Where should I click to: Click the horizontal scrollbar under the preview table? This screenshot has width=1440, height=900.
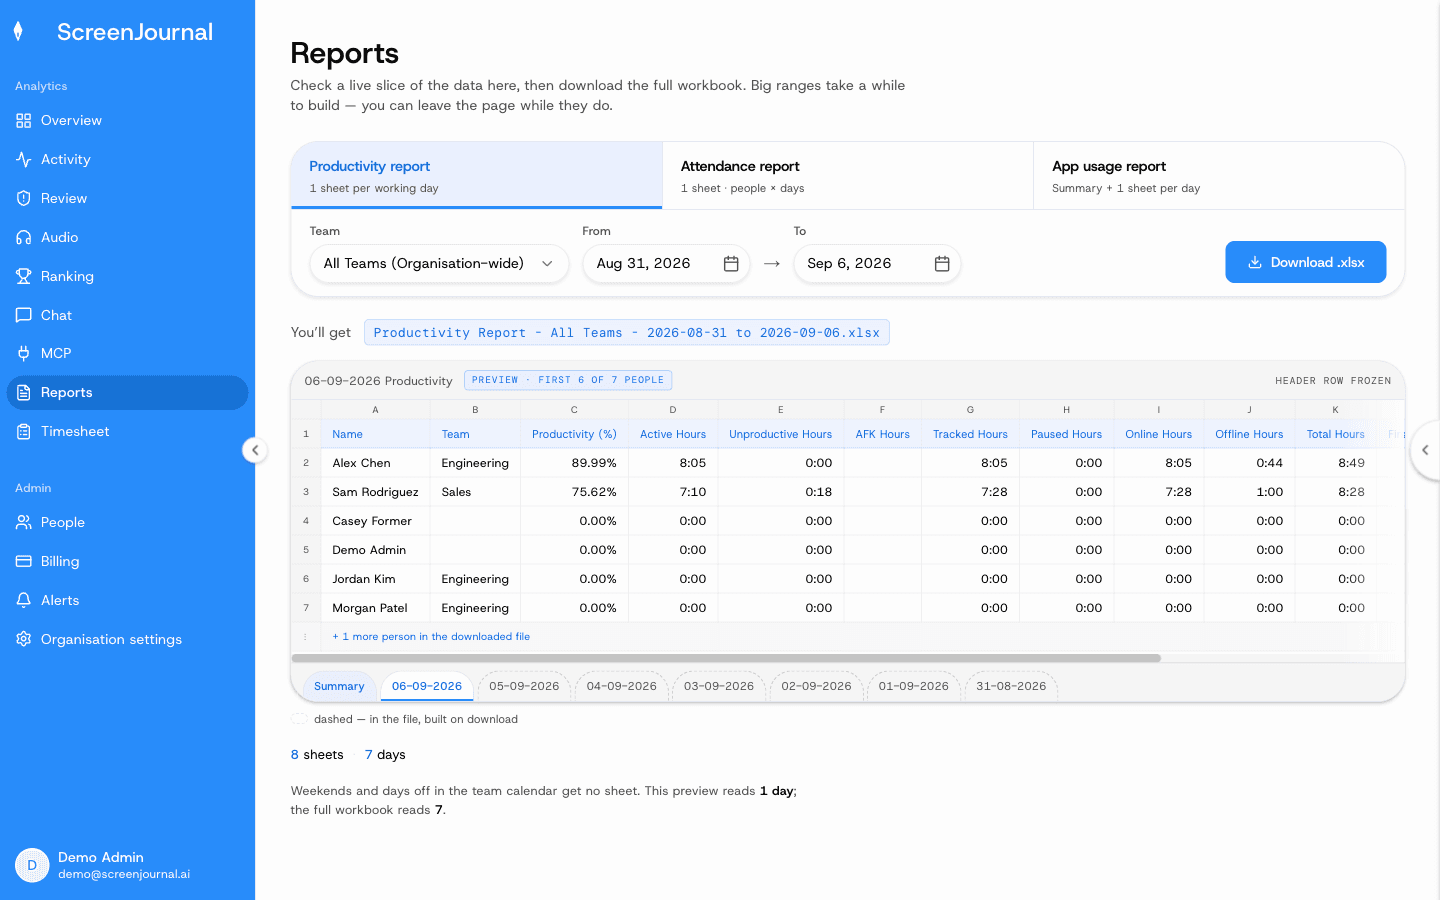[x=726, y=658]
